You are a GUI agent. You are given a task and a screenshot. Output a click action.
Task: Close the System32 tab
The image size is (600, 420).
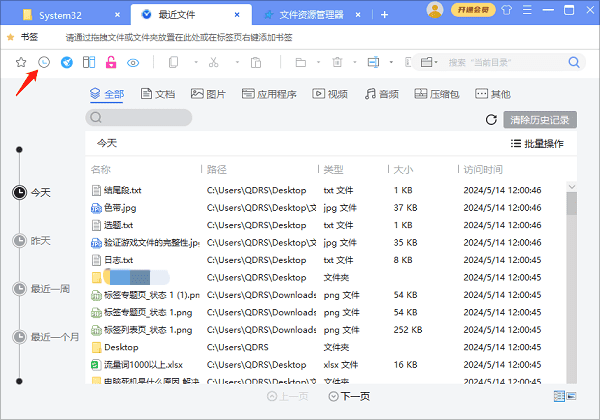[117, 15]
